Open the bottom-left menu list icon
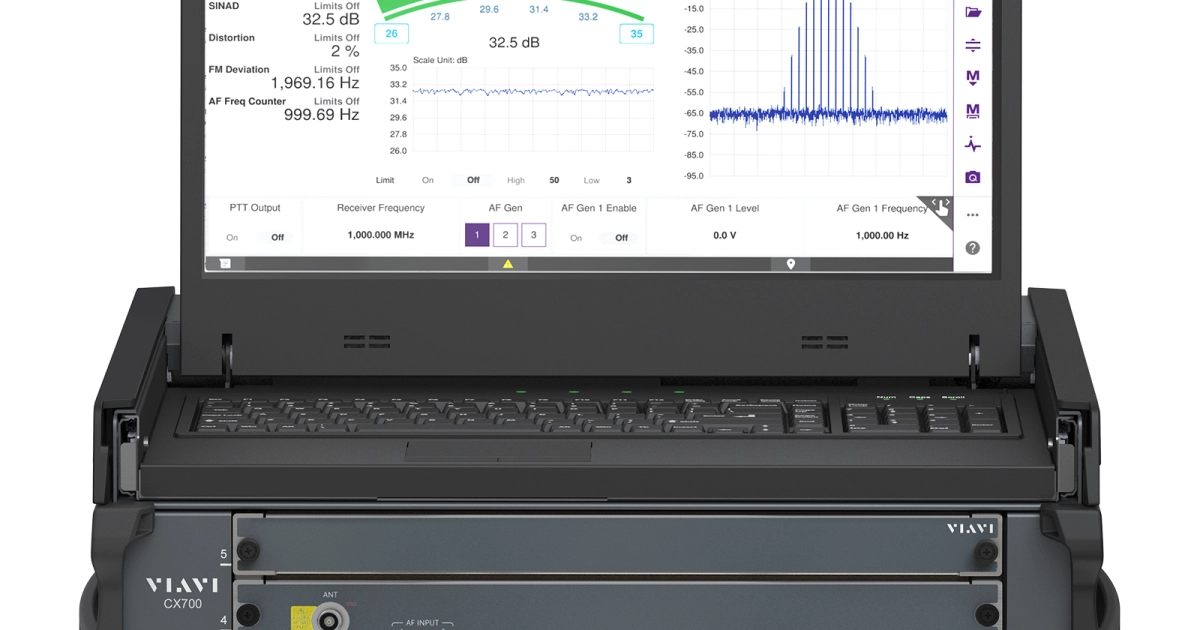Image resolution: width=1200 pixels, height=630 pixels. tap(224, 261)
